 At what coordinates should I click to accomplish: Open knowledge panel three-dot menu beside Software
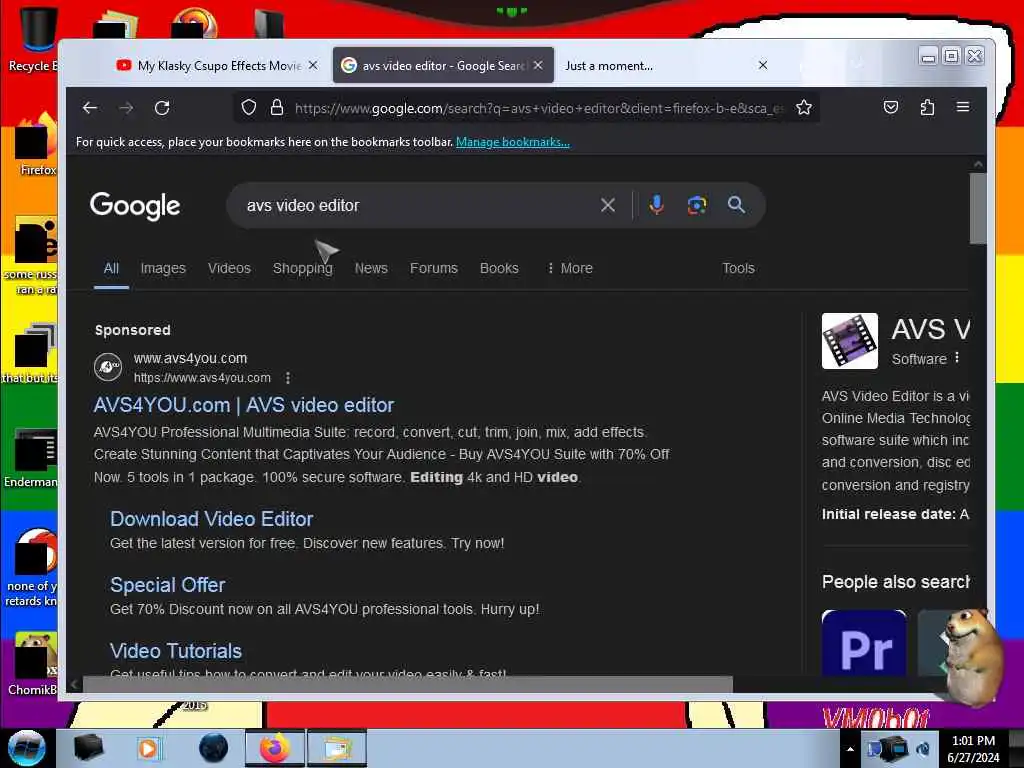pyautogui.click(x=957, y=357)
